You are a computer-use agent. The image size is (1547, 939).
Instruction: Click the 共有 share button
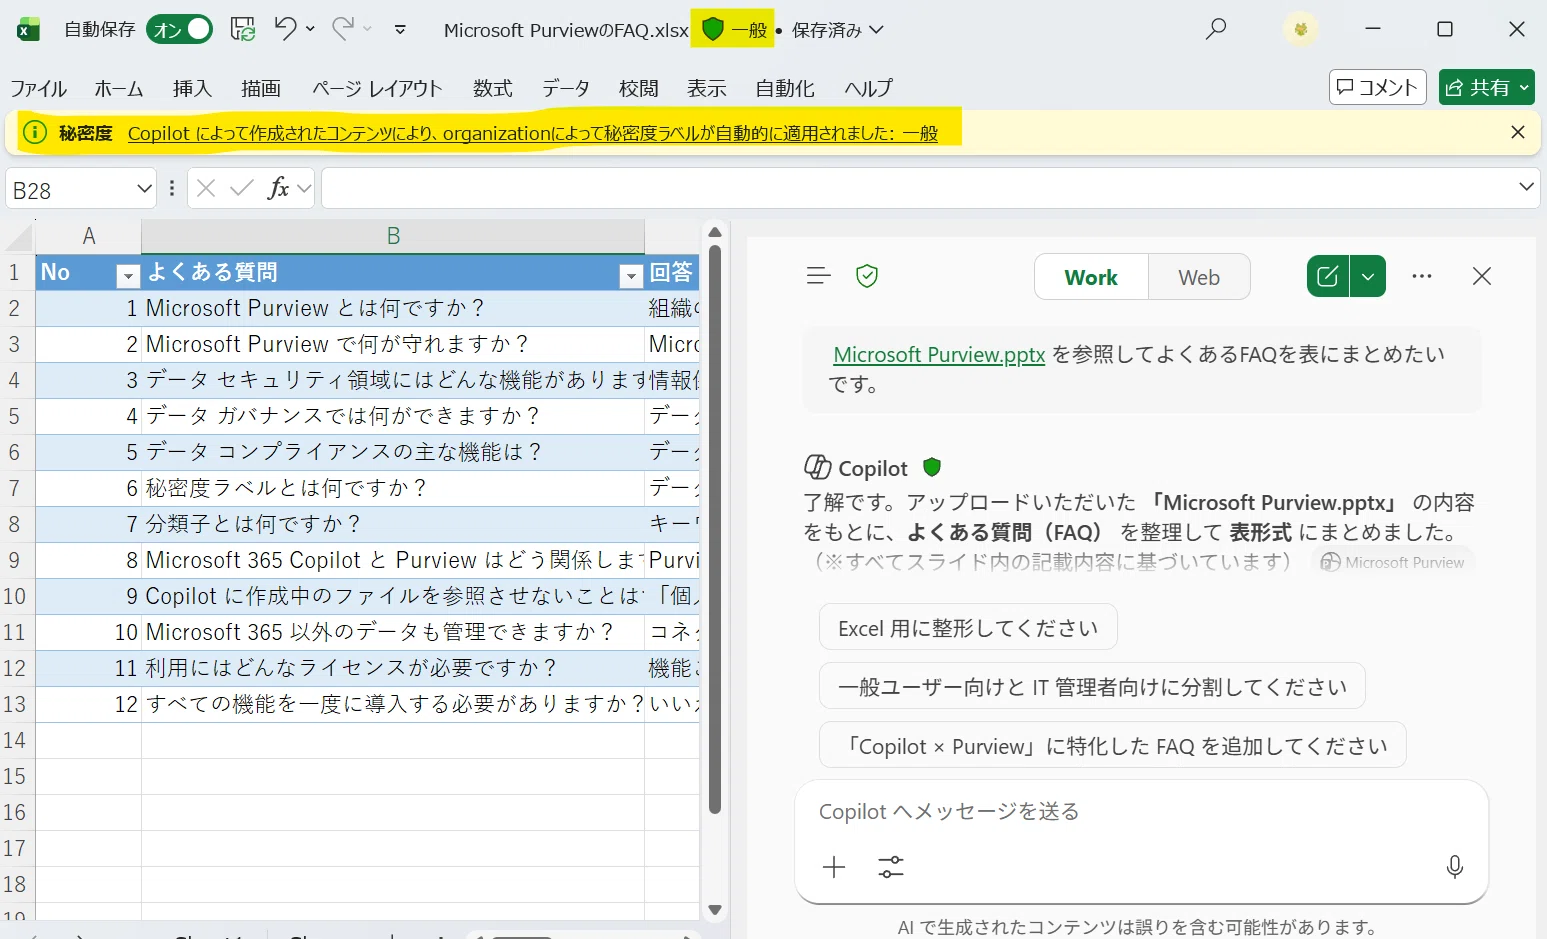(x=1487, y=87)
